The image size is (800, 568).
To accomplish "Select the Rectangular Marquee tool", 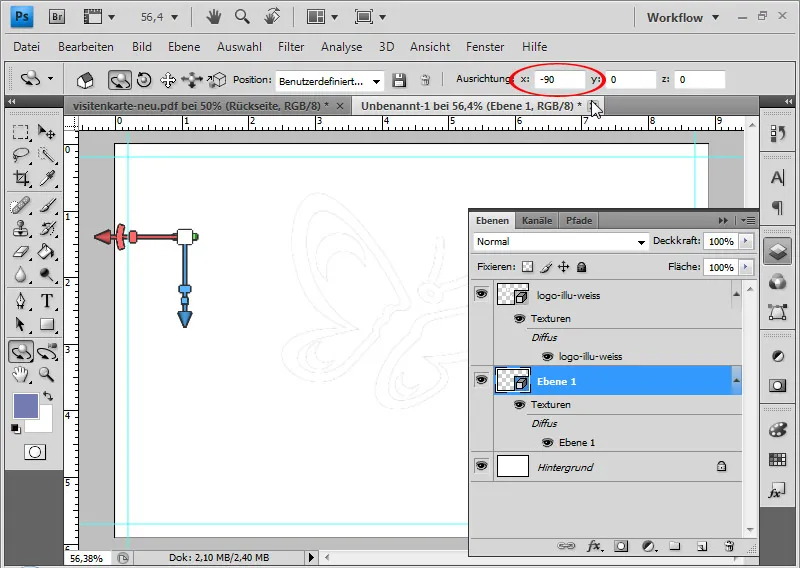I will 20,132.
